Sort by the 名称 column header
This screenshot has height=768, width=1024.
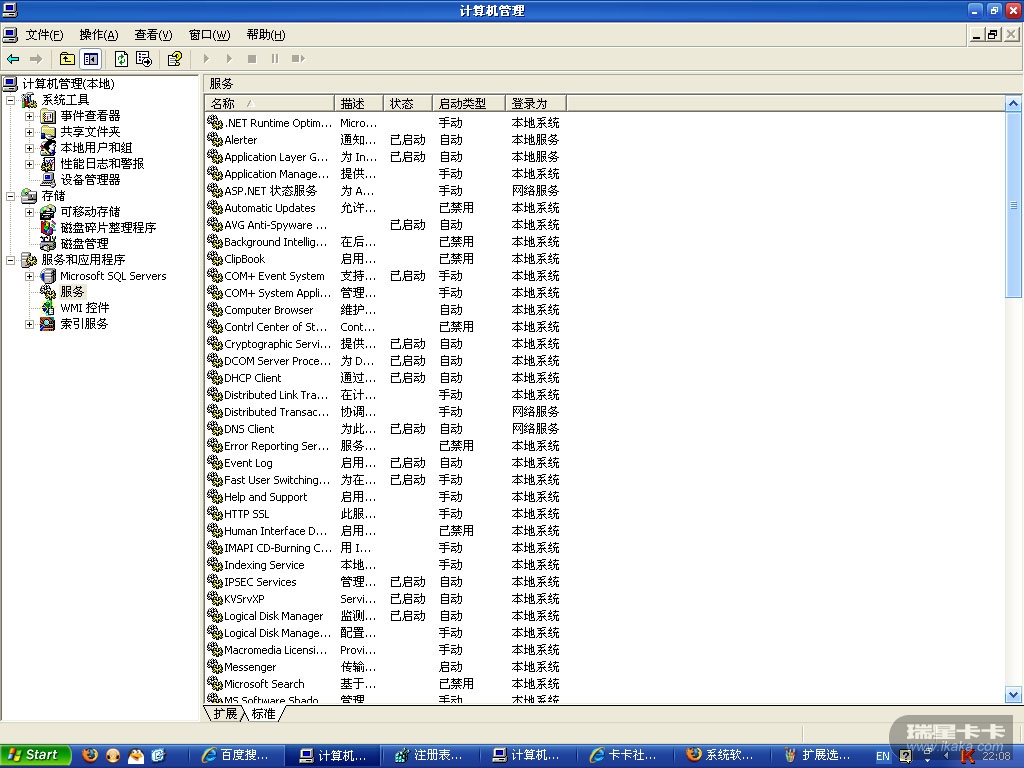click(x=270, y=103)
